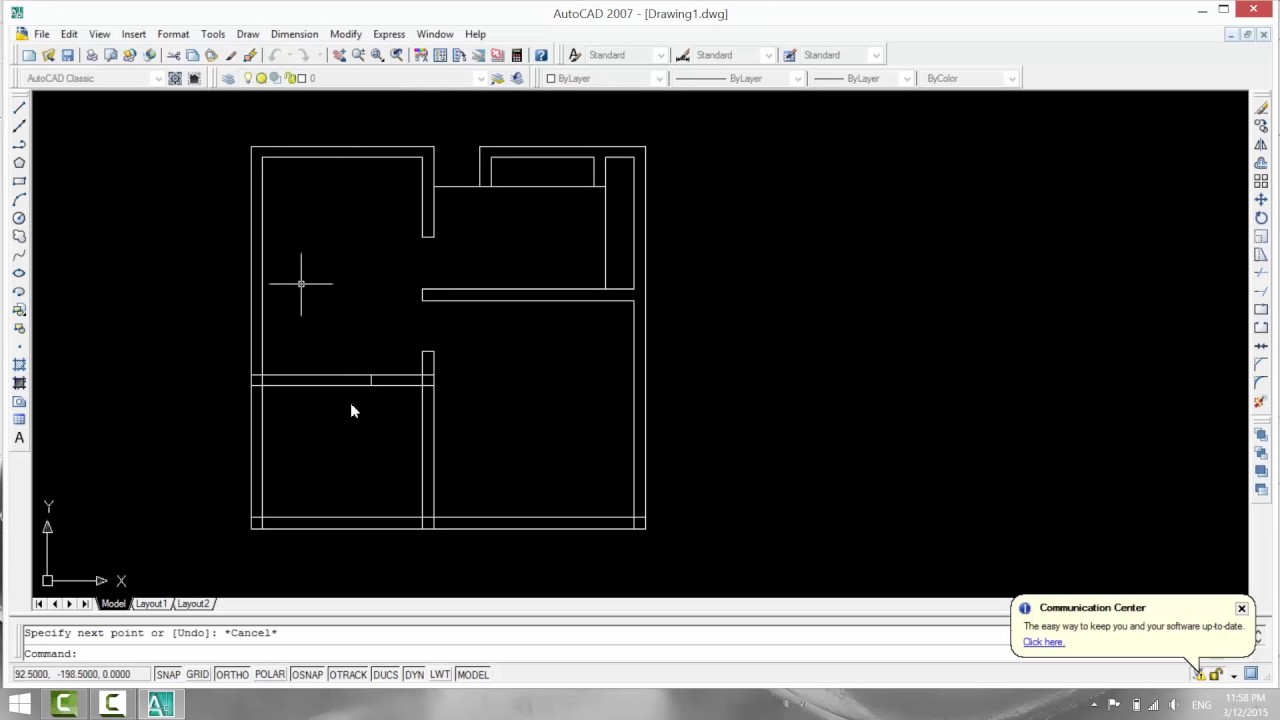The width and height of the screenshot is (1280, 720).
Task: Open the Hatch tool
Action: pos(19,362)
